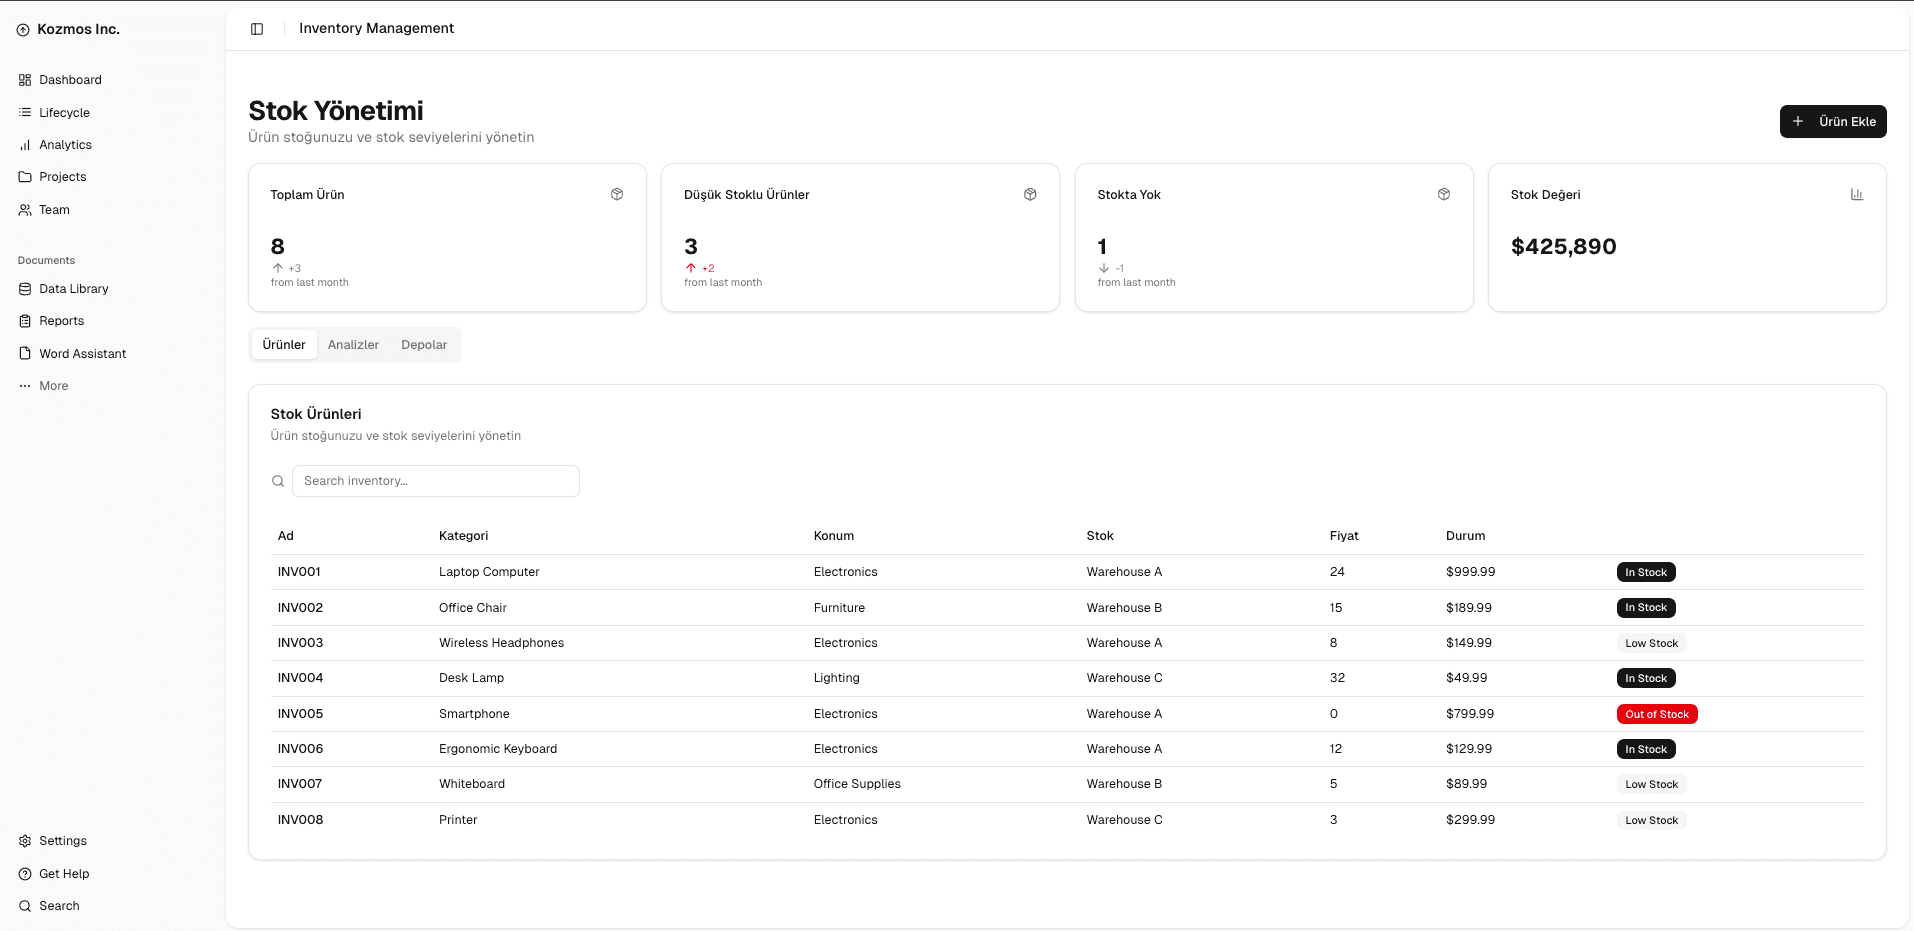Viewport: 1914px width, 931px height.
Task: Click Ergonomic Keyboard product name
Action: [x=498, y=749]
